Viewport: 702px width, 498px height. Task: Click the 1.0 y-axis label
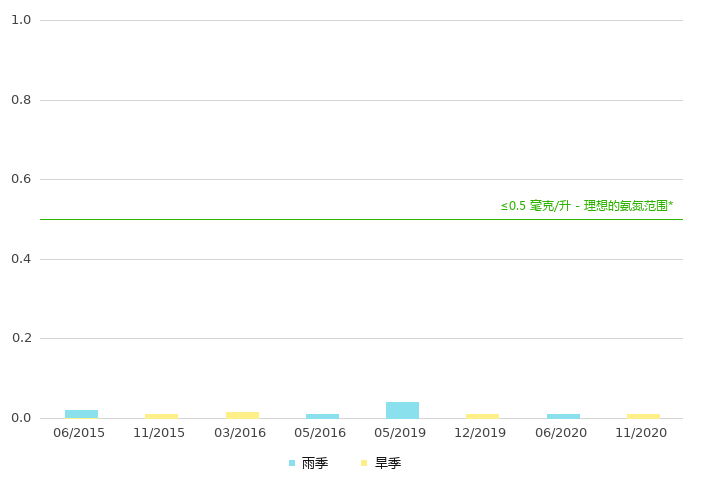(x=21, y=20)
